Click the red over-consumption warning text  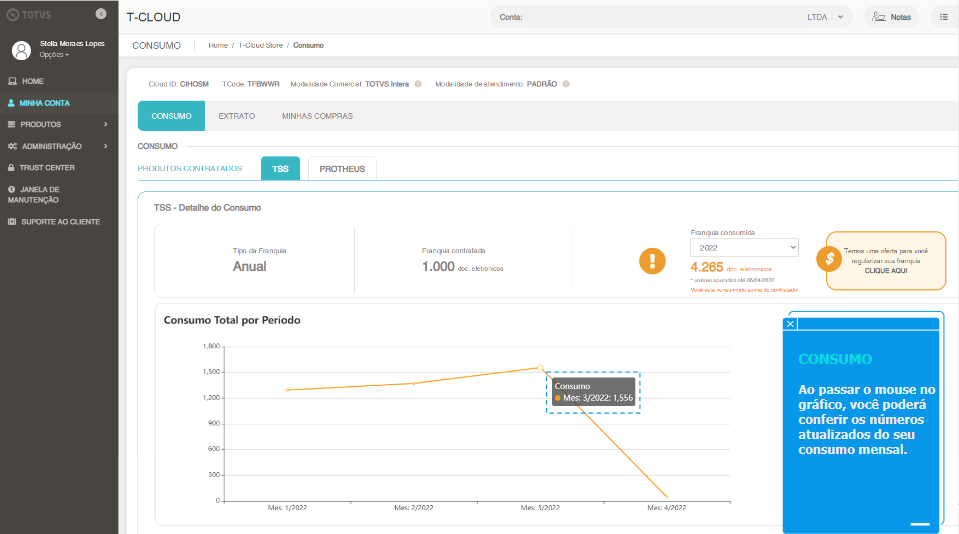(744, 290)
